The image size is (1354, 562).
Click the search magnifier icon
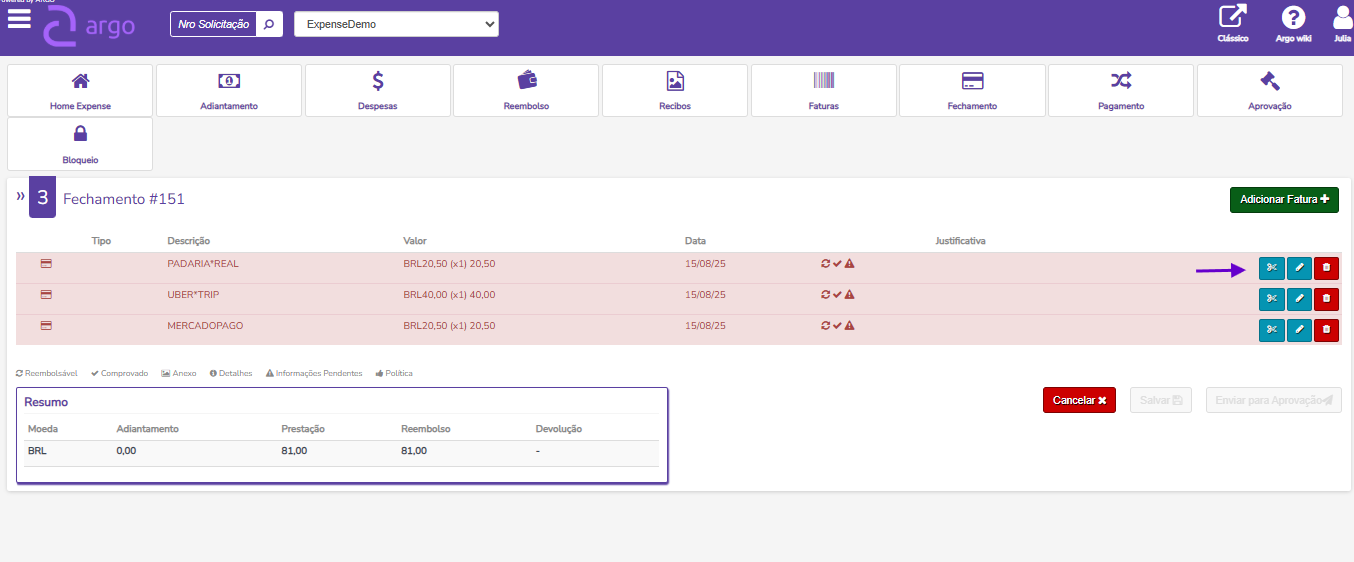click(x=269, y=24)
